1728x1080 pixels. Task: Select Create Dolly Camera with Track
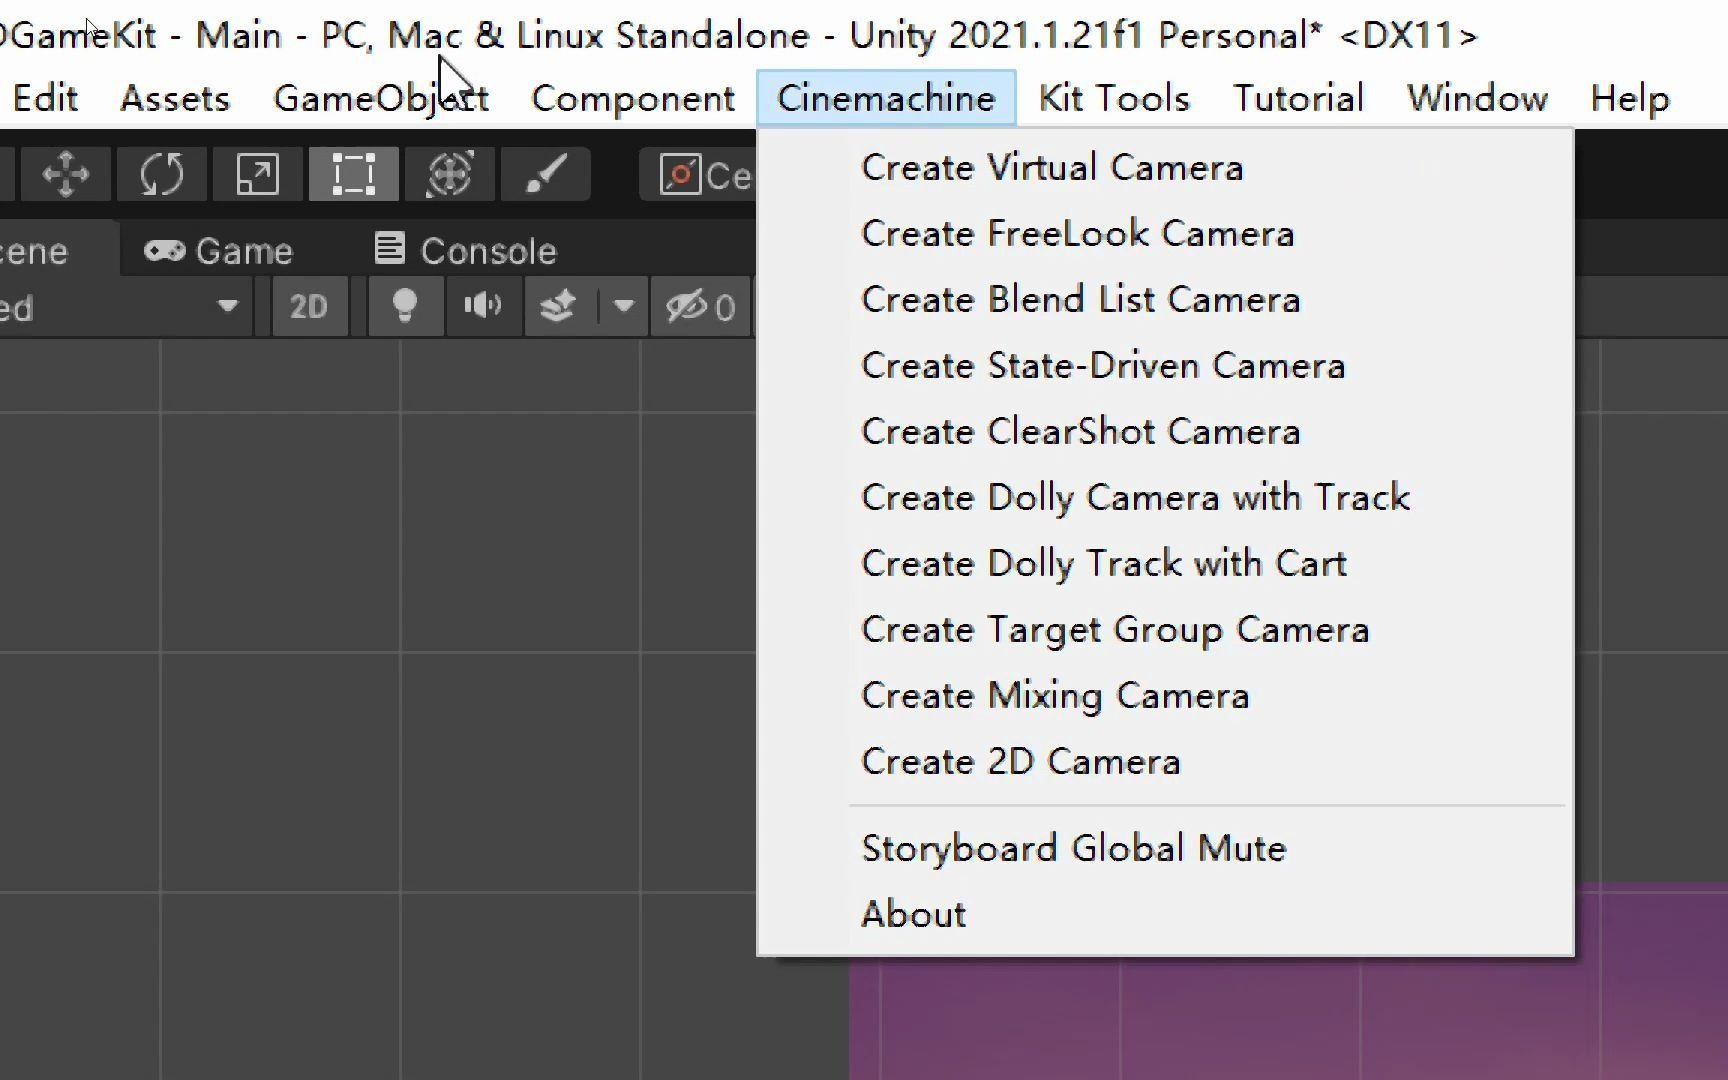1135,497
